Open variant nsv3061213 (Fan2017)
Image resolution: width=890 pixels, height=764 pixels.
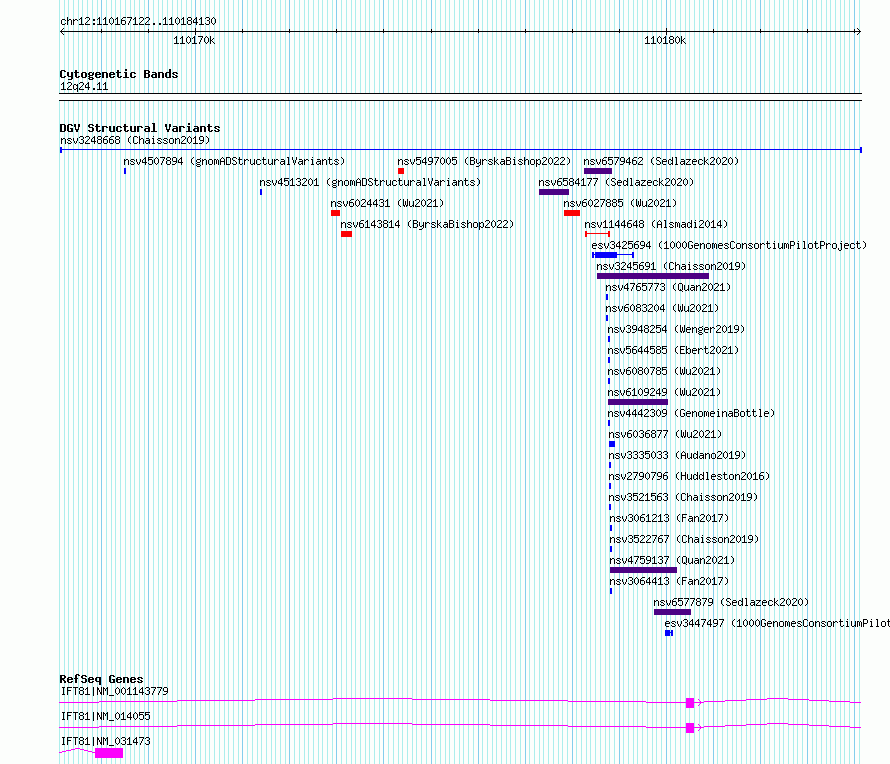669,518
